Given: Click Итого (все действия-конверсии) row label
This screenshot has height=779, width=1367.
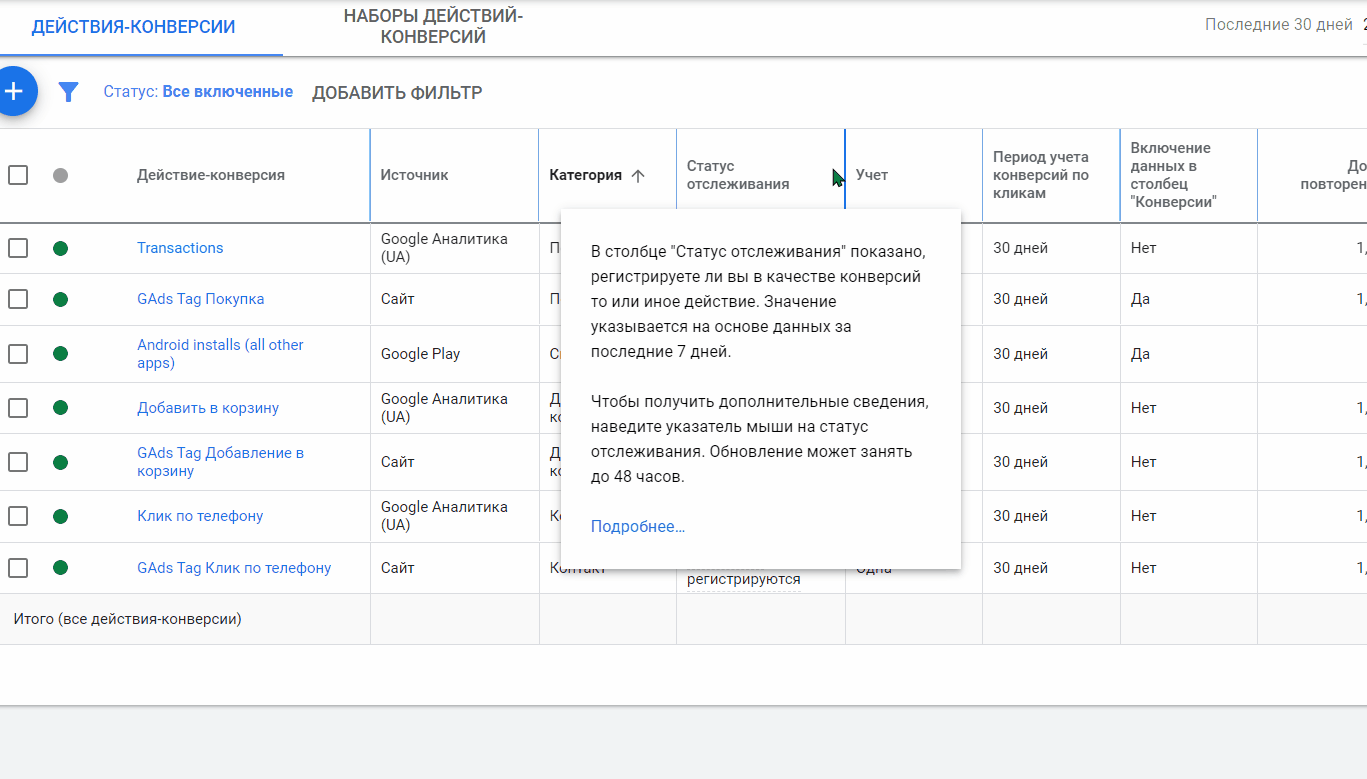Looking at the screenshot, I should 127,619.
